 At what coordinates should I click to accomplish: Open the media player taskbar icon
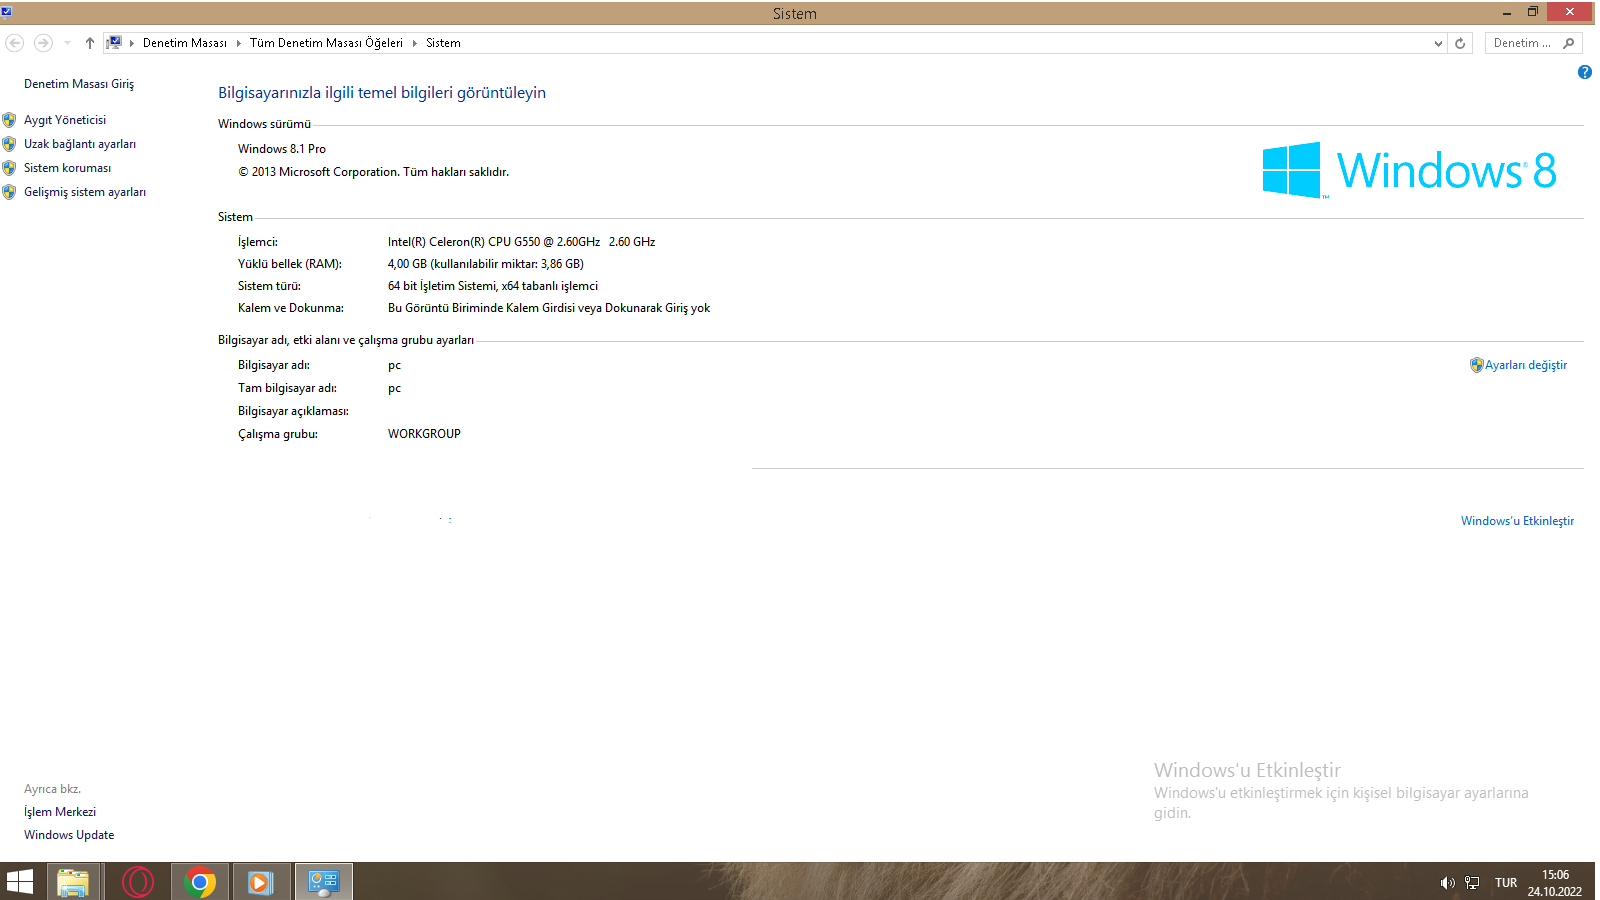click(261, 882)
